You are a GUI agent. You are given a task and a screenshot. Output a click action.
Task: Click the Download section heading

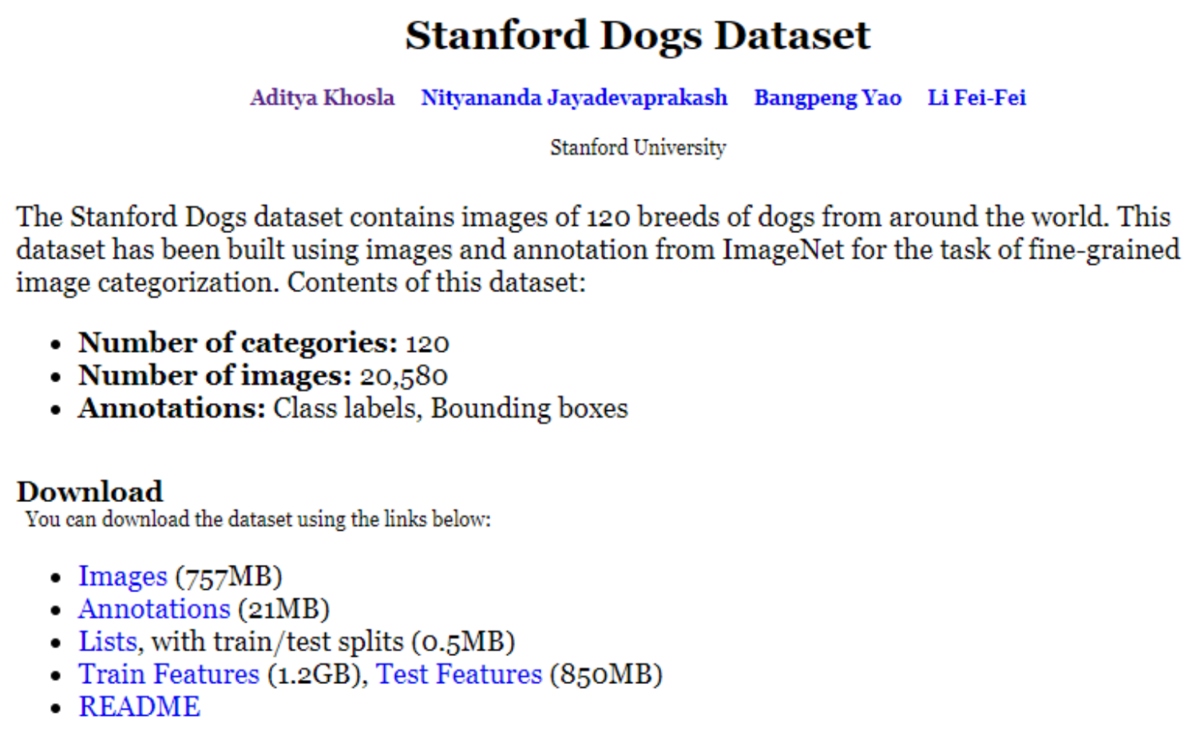coord(90,492)
